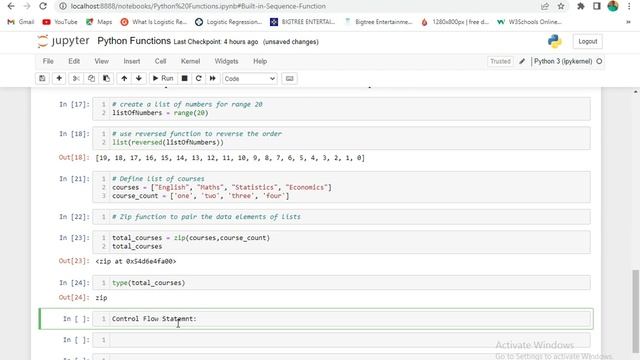Copy selected cells icon
Screen dimensions: 640x360
click(x=91, y=78)
